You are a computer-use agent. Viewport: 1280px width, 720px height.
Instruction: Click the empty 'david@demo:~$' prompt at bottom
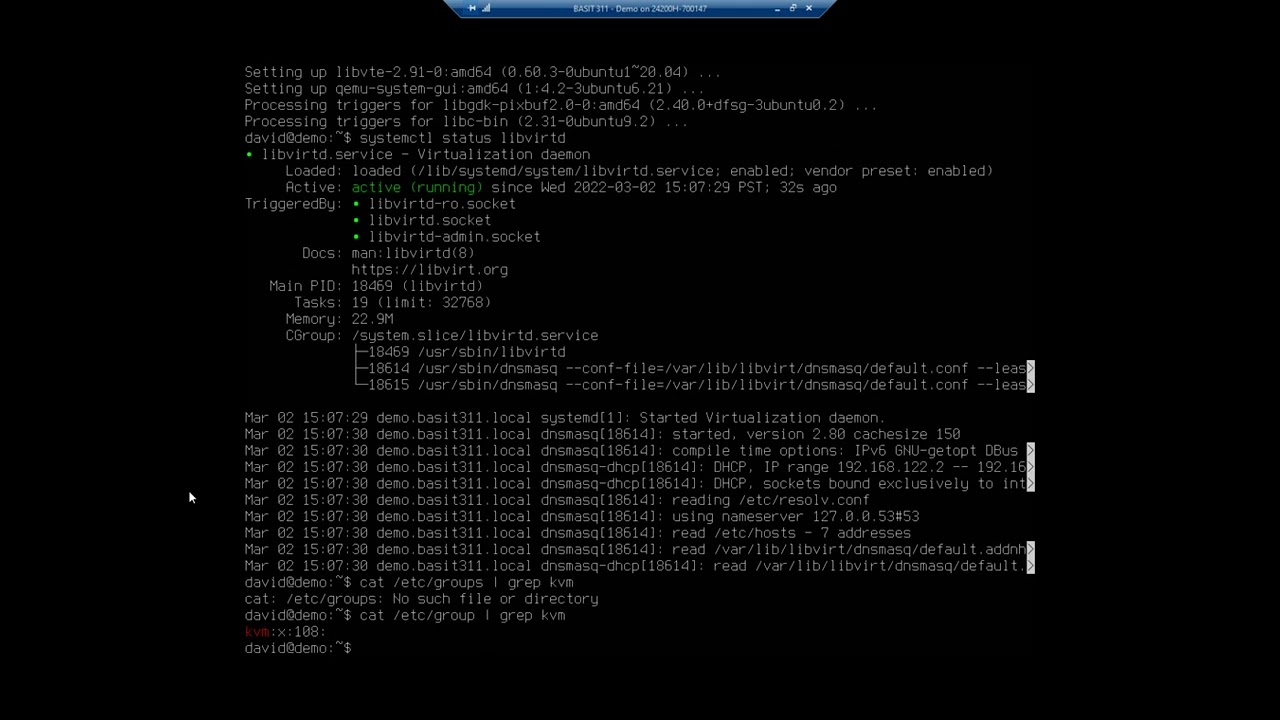[x=298, y=648]
